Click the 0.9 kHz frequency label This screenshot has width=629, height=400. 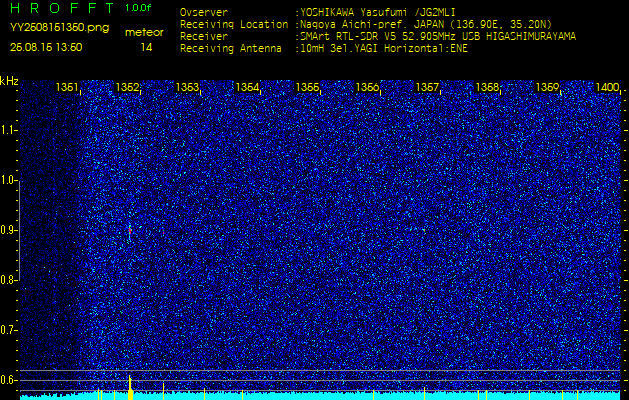8,230
